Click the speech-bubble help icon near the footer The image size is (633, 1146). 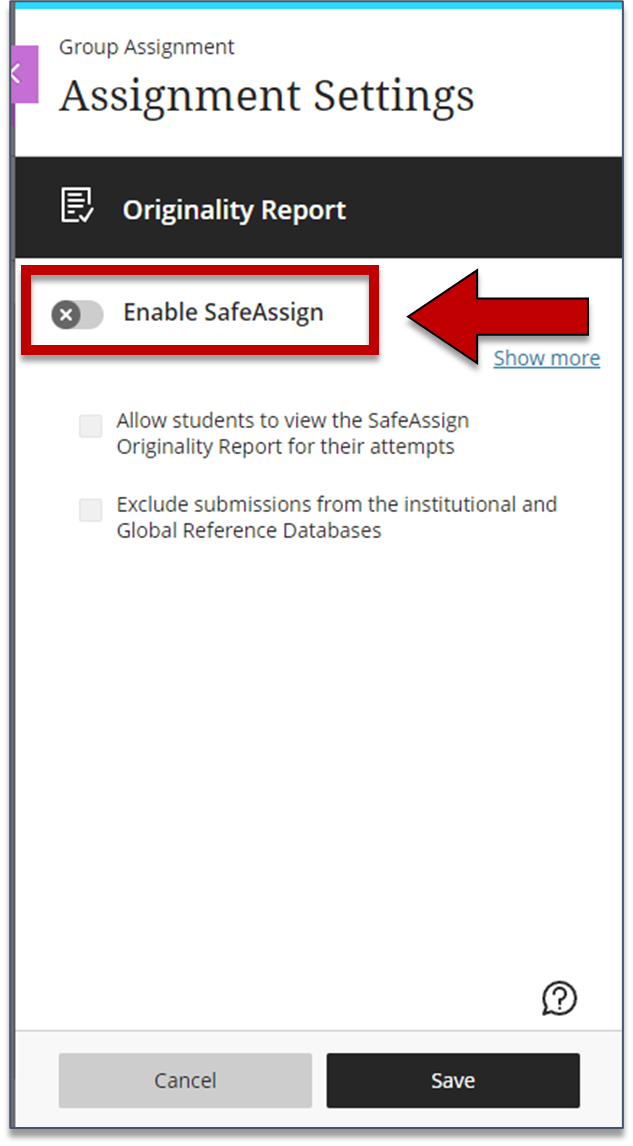coord(559,999)
